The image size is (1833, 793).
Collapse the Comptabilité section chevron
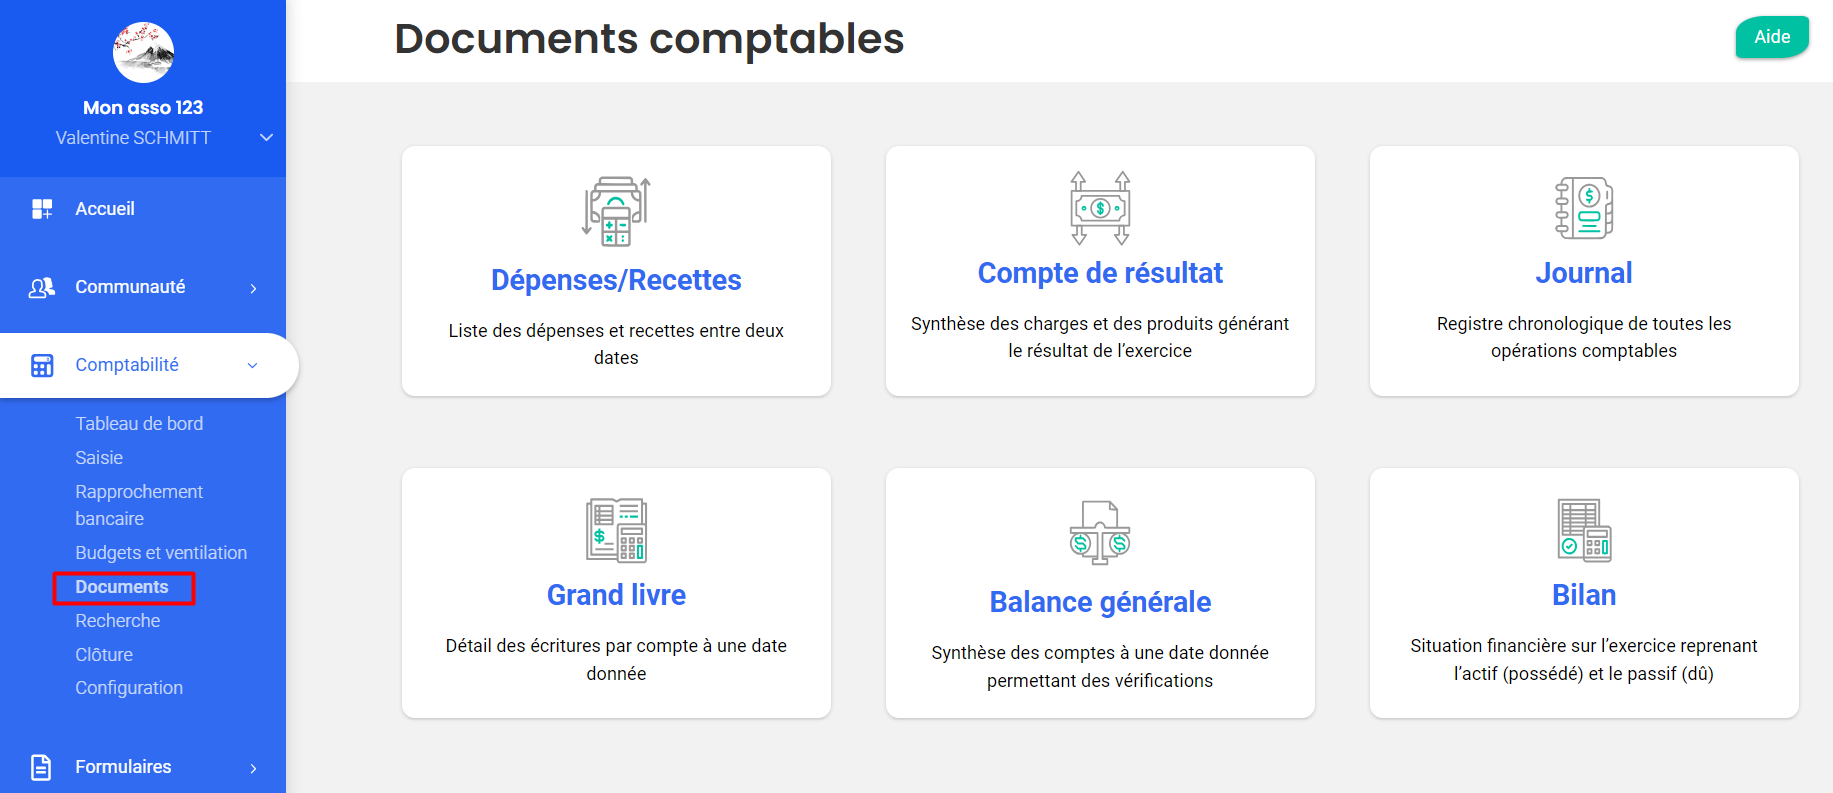tap(252, 366)
